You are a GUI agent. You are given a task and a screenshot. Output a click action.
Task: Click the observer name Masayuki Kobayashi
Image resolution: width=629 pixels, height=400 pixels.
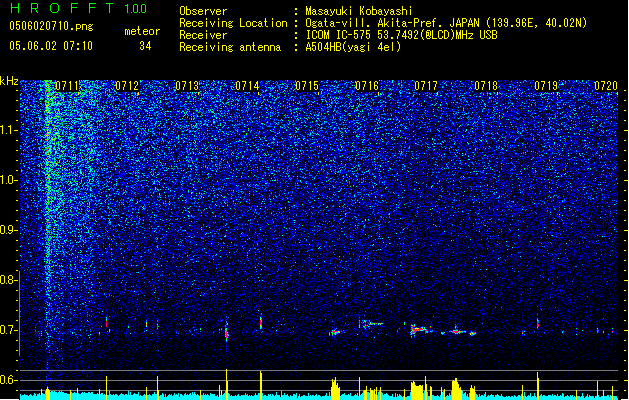(359, 11)
